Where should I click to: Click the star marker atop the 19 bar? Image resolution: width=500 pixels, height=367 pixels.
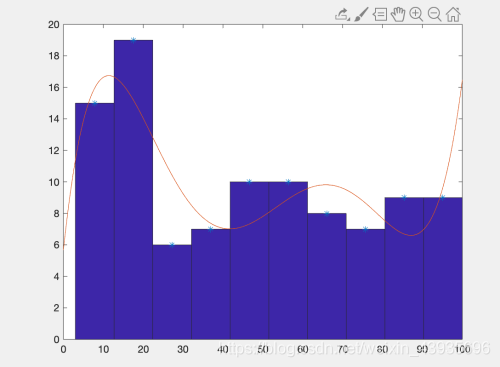133,40
